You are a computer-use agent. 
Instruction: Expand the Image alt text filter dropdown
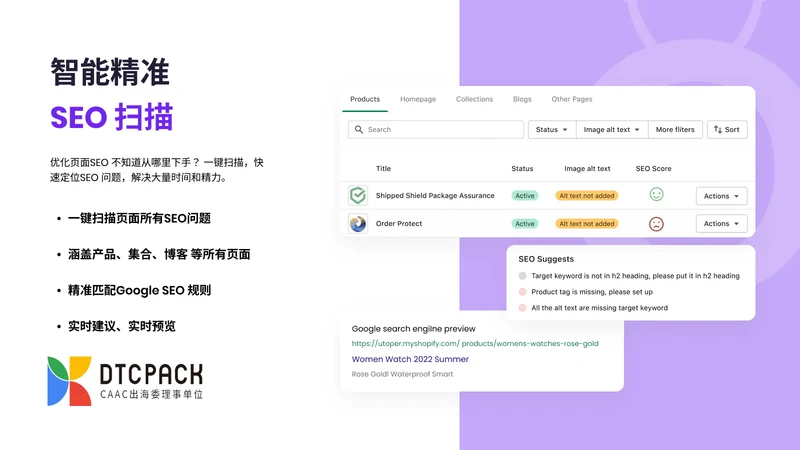point(612,130)
